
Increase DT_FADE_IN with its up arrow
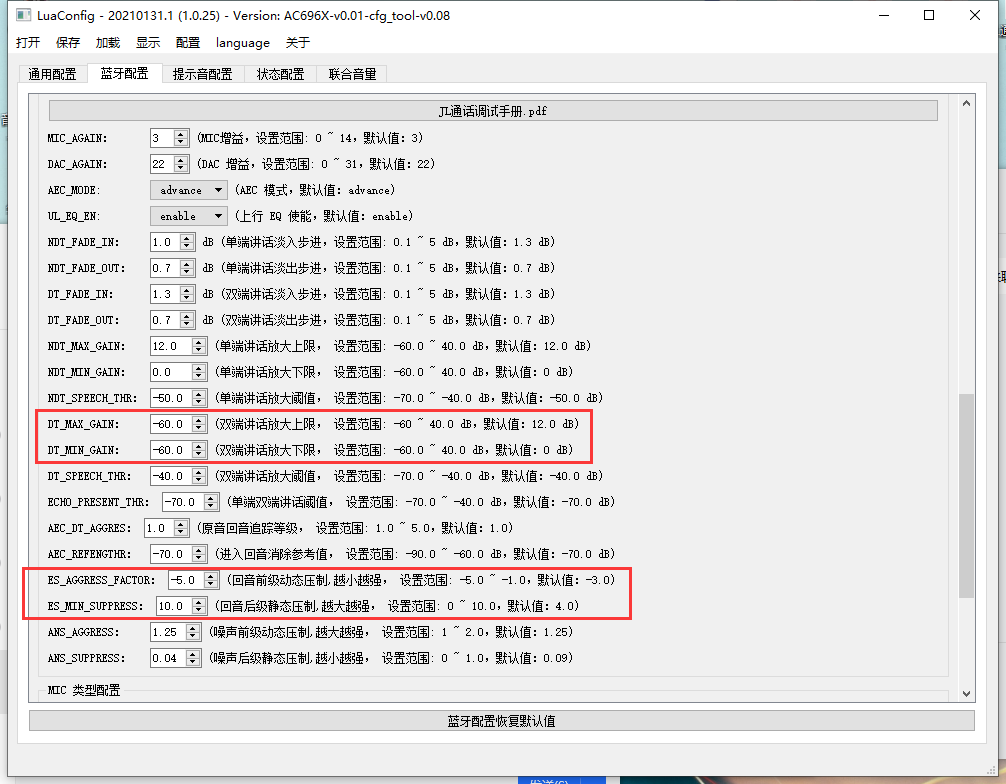(x=187, y=290)
